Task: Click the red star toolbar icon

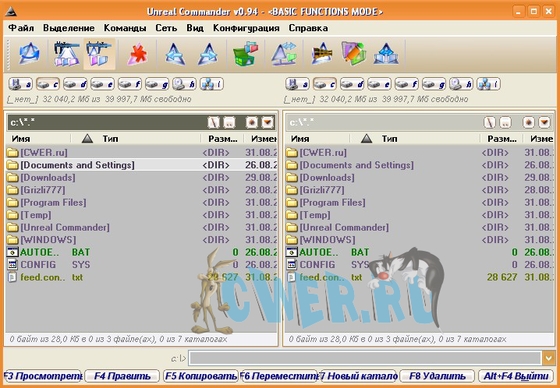Action: tap(137, 55)
